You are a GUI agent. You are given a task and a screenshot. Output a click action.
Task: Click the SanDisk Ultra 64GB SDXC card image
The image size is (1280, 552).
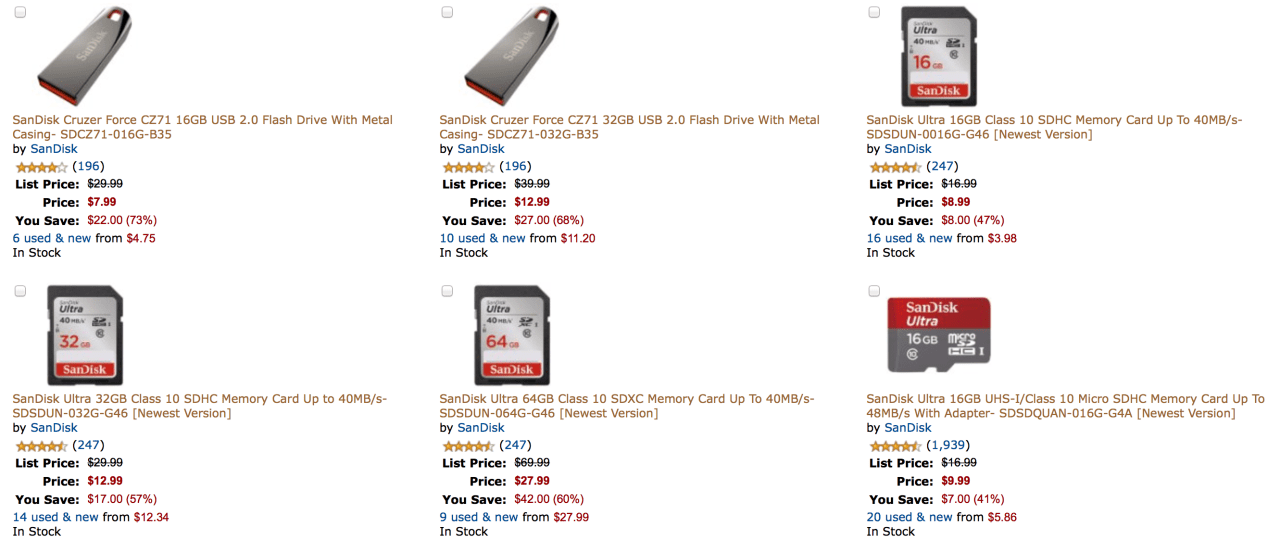[x=511, y=335]
